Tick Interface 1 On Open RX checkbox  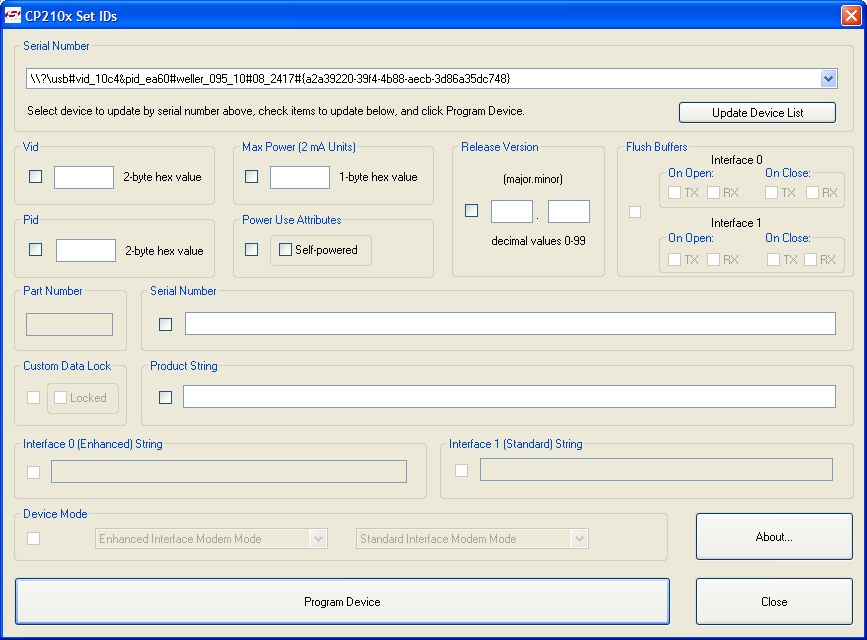[714, 259]
